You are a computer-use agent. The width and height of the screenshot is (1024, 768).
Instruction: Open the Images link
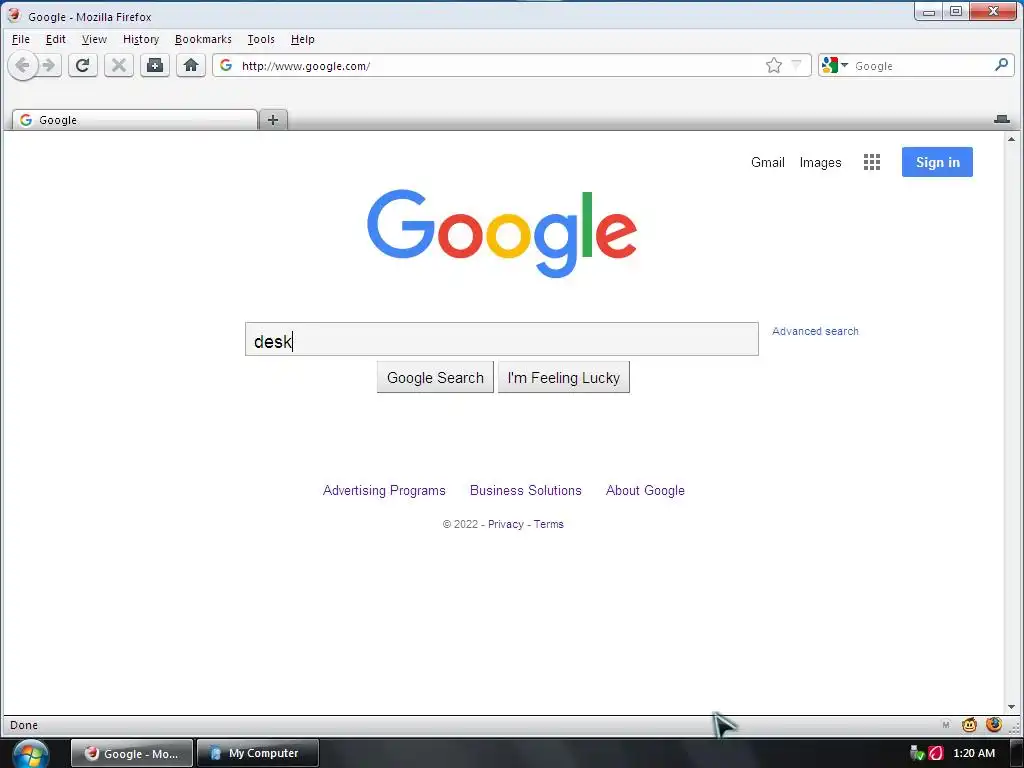pyautogui.click(x=820, y=163)
